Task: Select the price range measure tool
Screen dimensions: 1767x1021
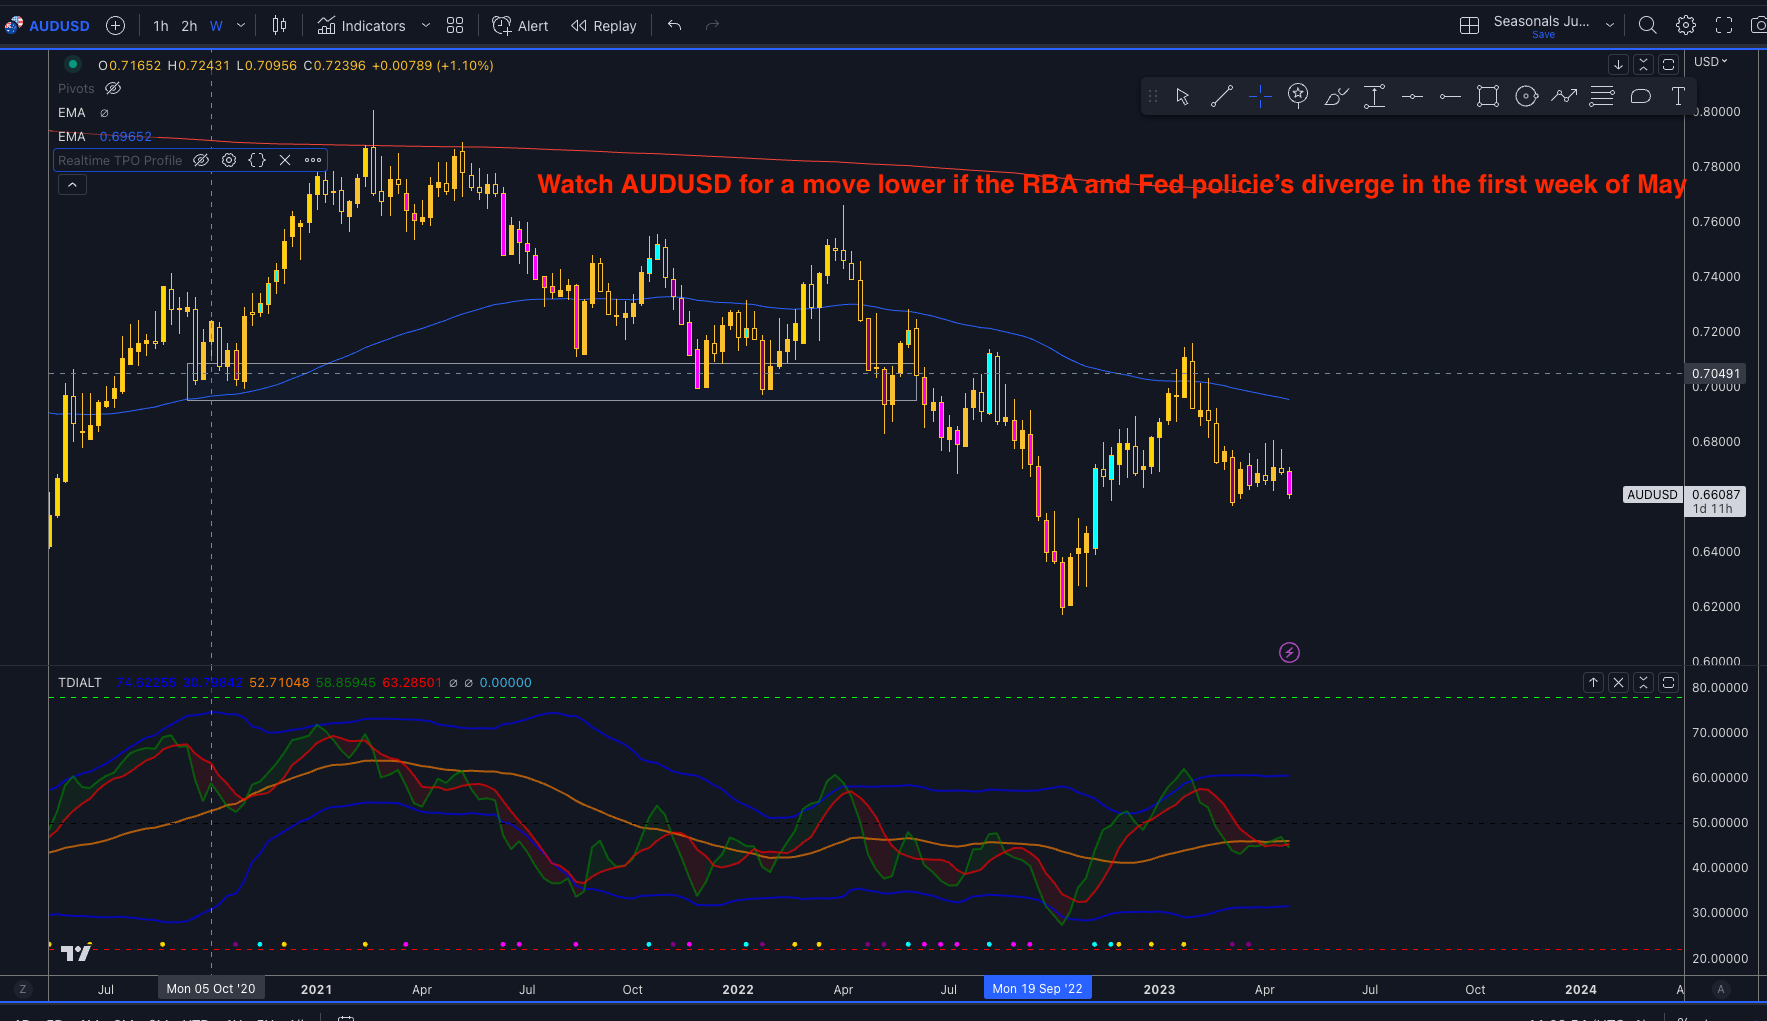Action: [1374, 96]
